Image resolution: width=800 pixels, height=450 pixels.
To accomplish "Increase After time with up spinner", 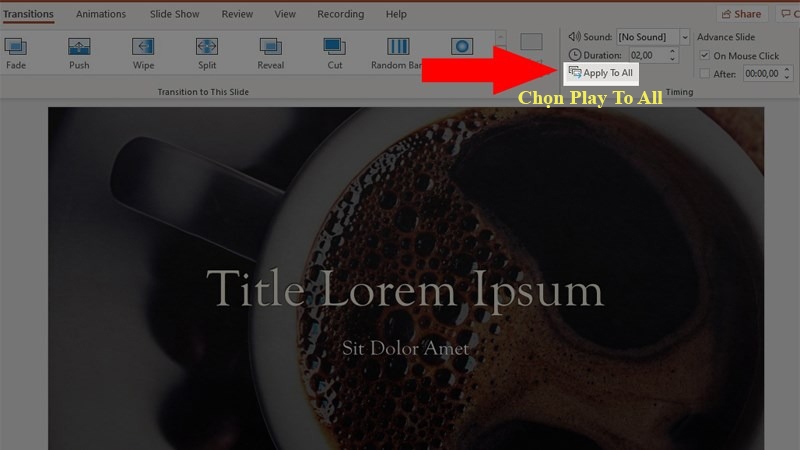I will (787, 69).
